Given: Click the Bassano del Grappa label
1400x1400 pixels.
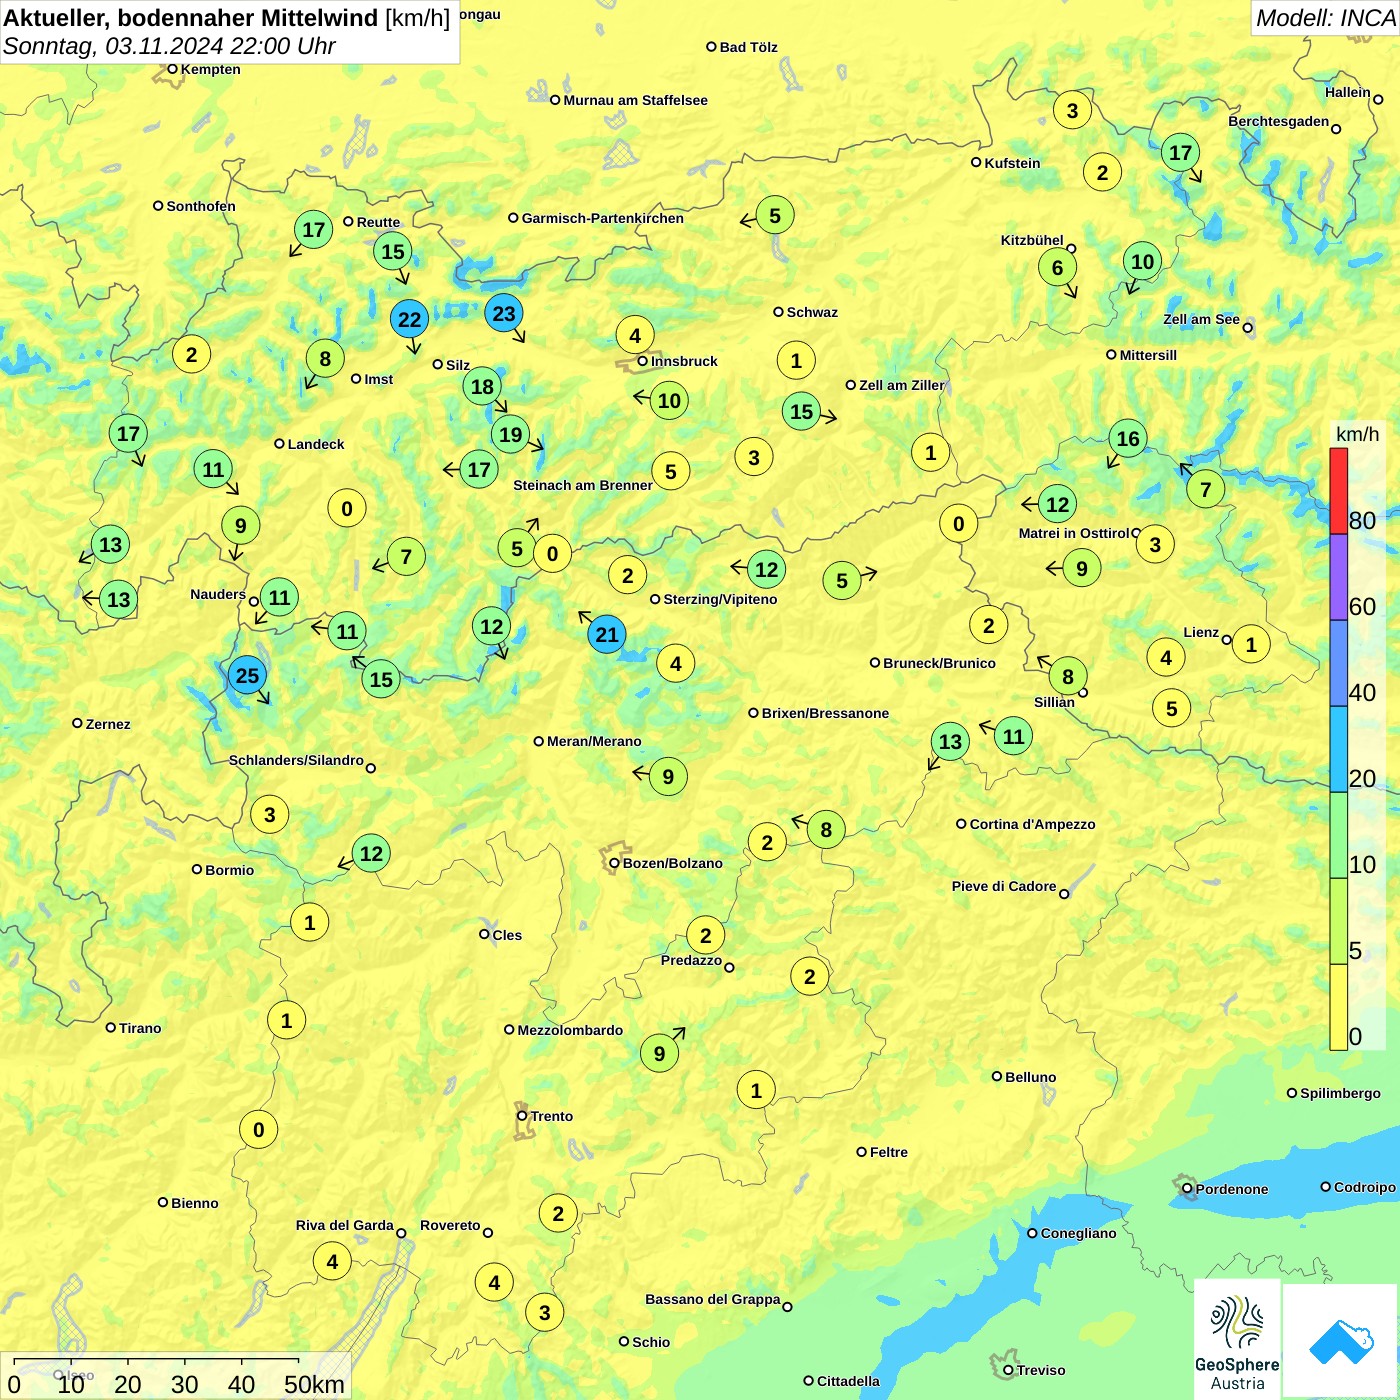Looking at the screenshot, I should [x=712, y=1299].
